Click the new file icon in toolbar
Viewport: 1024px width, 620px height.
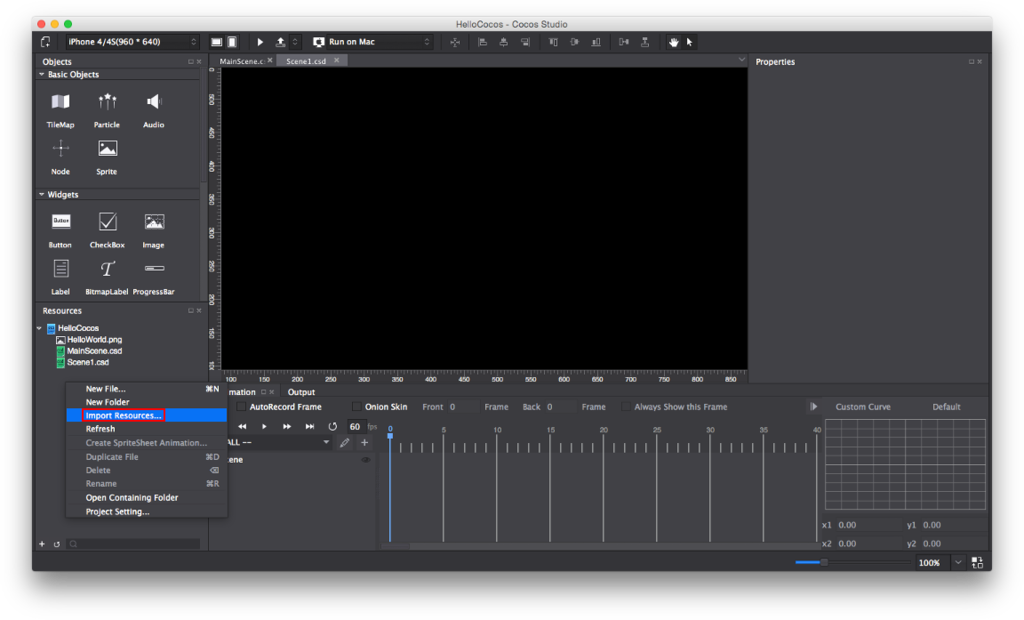pos(46,42)
